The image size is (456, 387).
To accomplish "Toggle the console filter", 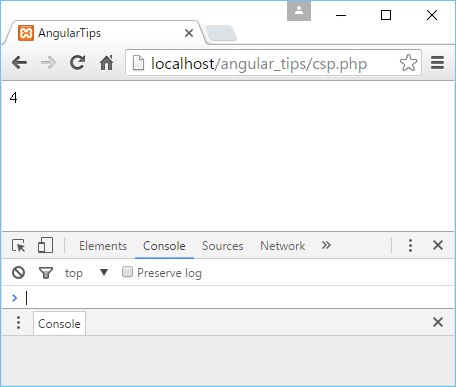I will click(x=46, y=273).
